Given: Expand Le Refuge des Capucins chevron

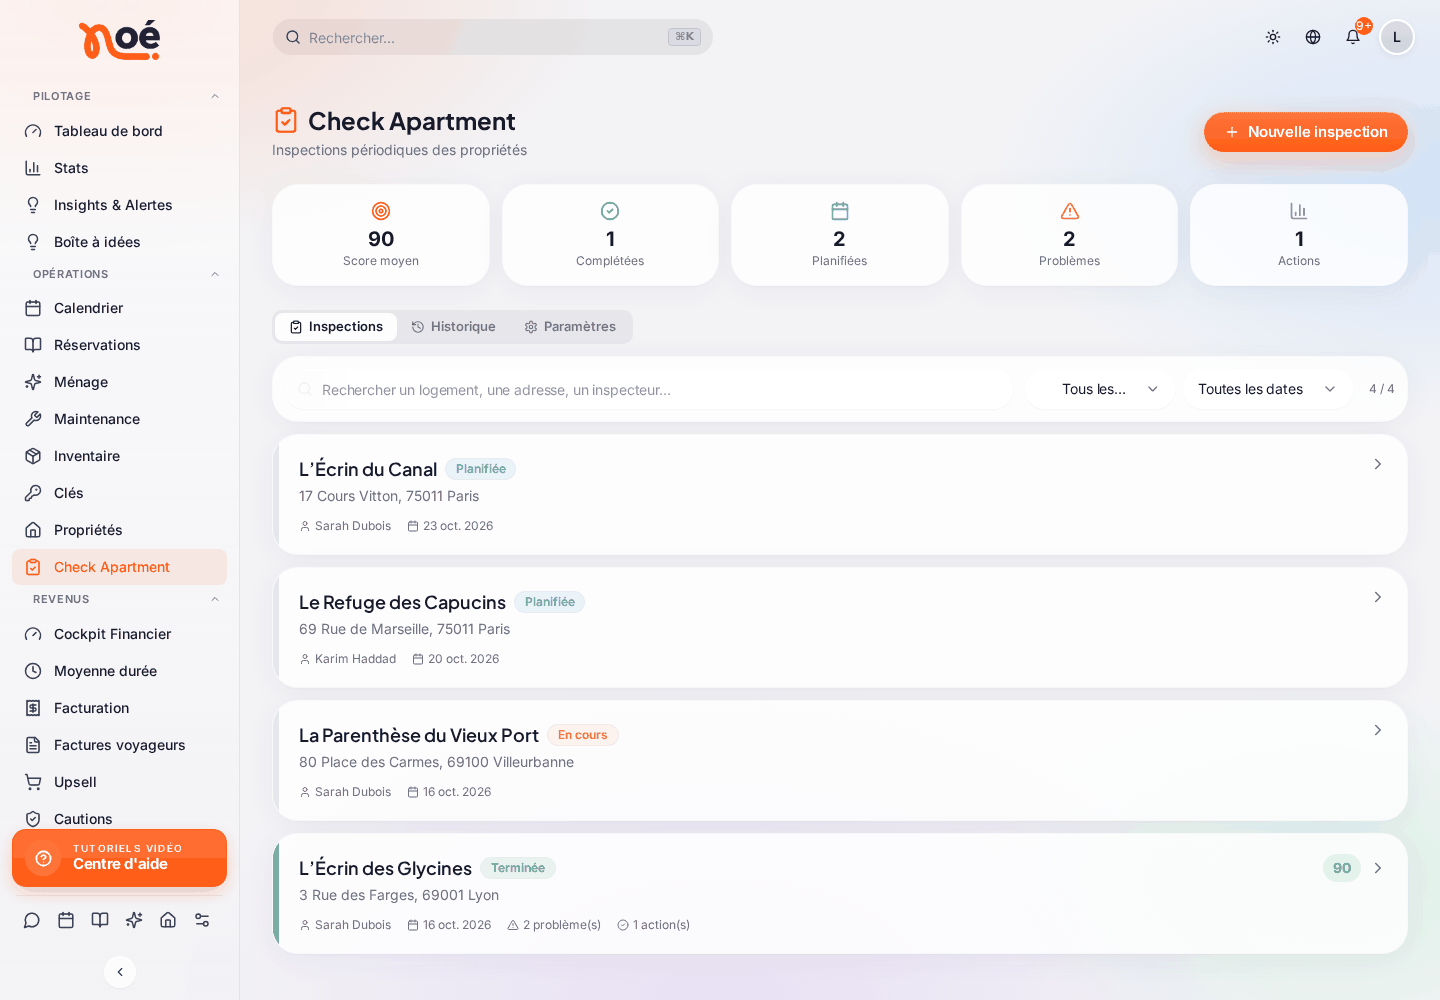Looking at the screenshot, I should [x=1378, y=597].
